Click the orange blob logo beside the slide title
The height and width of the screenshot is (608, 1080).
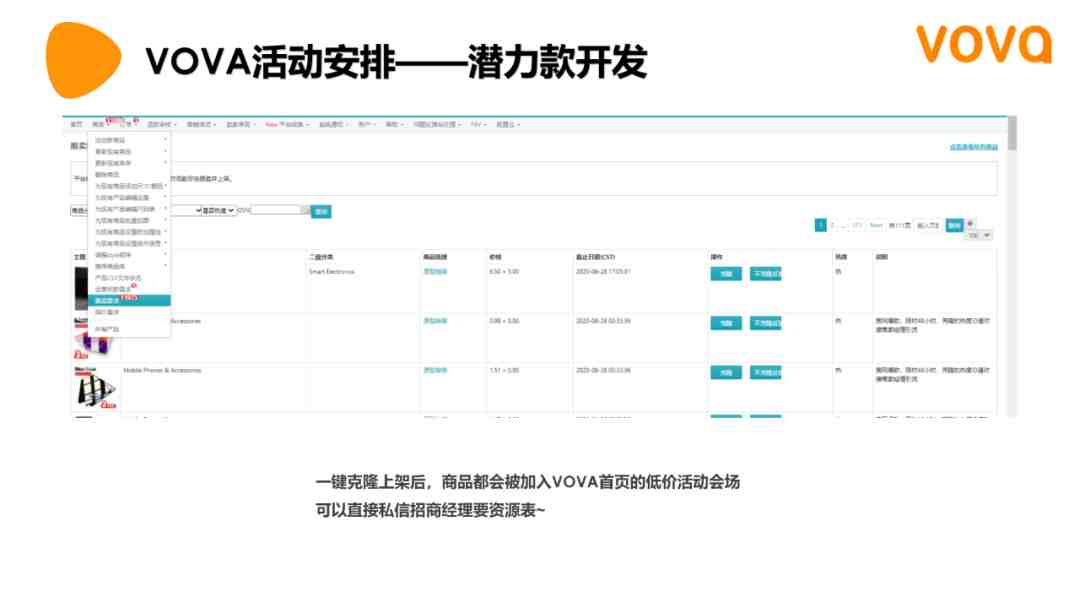[x=84, y=59]
